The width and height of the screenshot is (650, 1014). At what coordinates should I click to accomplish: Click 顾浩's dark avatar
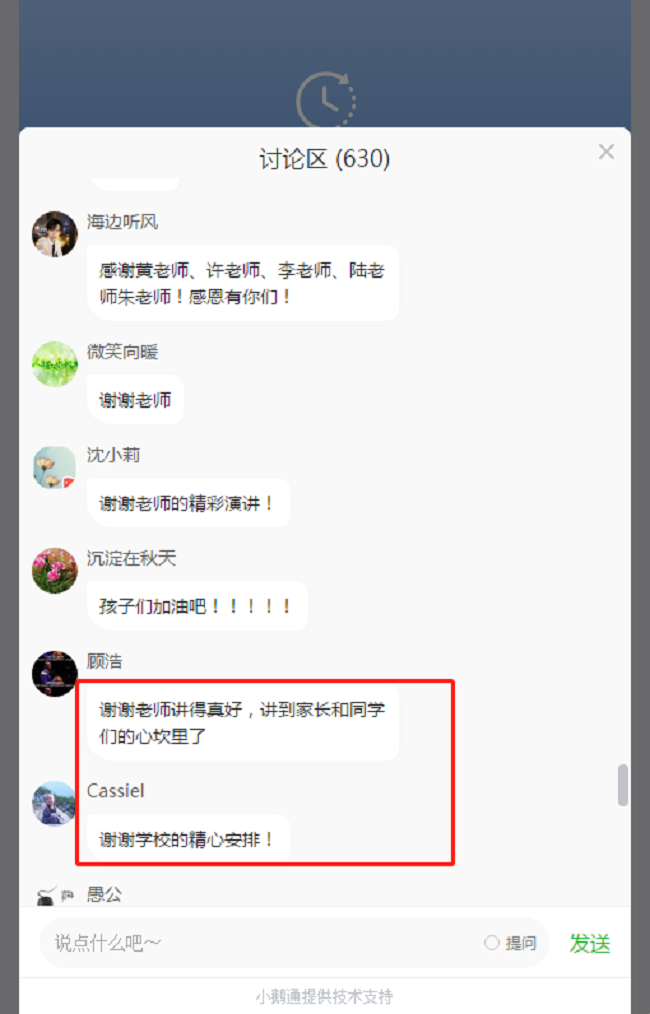pos(55,673)
